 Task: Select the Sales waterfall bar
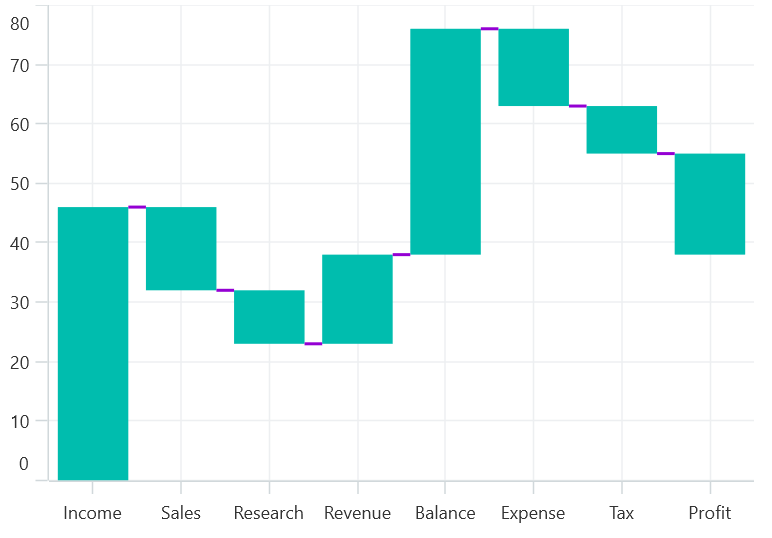[181, 248]
